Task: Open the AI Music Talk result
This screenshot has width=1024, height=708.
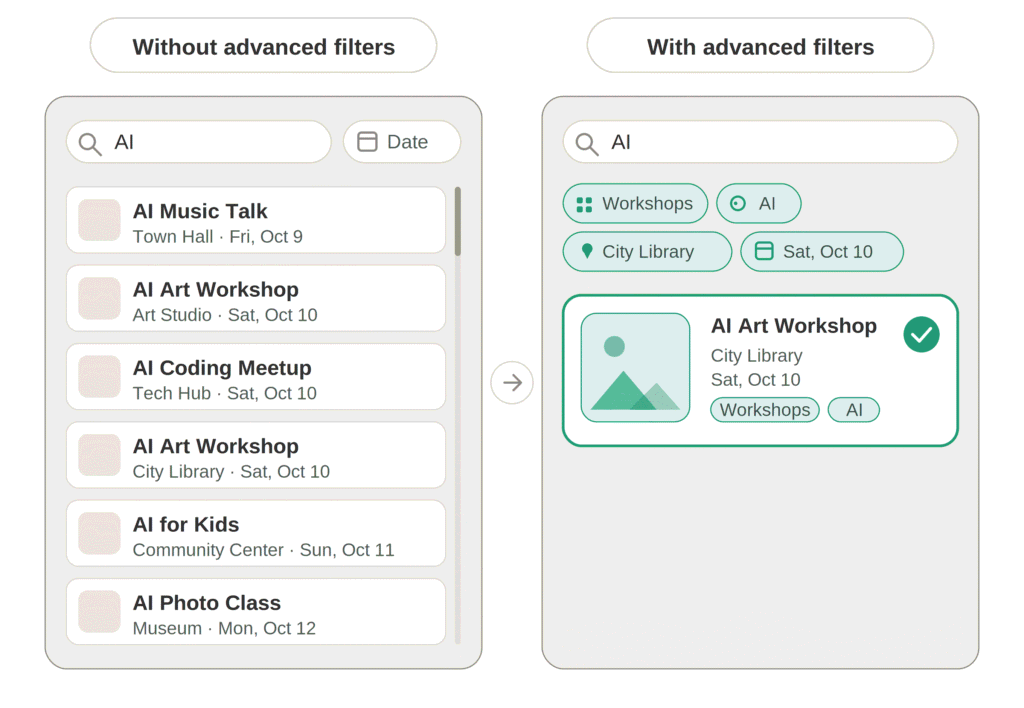Action: pos(256,221)
